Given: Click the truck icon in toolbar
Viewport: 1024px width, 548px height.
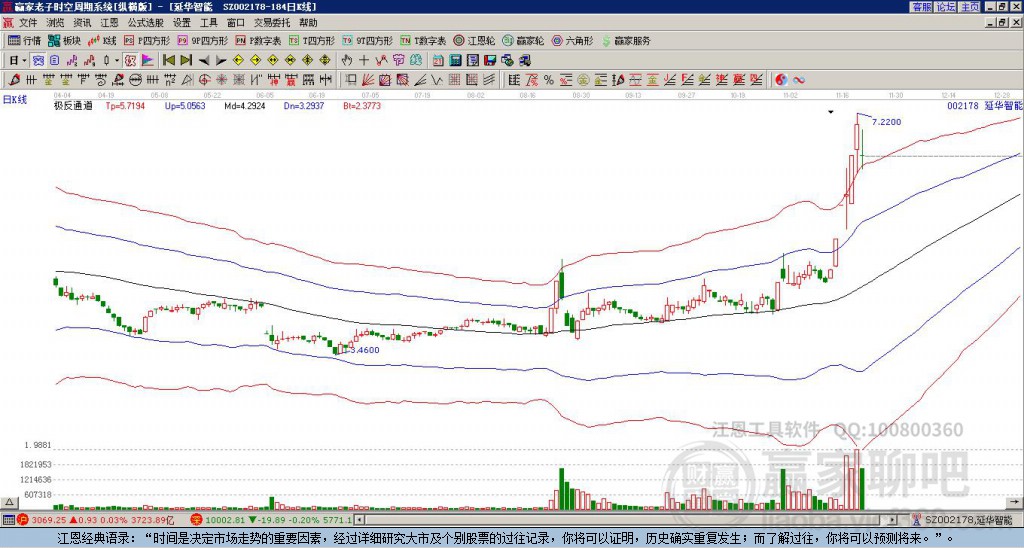Looking at the screenshot, I should 525,60.
